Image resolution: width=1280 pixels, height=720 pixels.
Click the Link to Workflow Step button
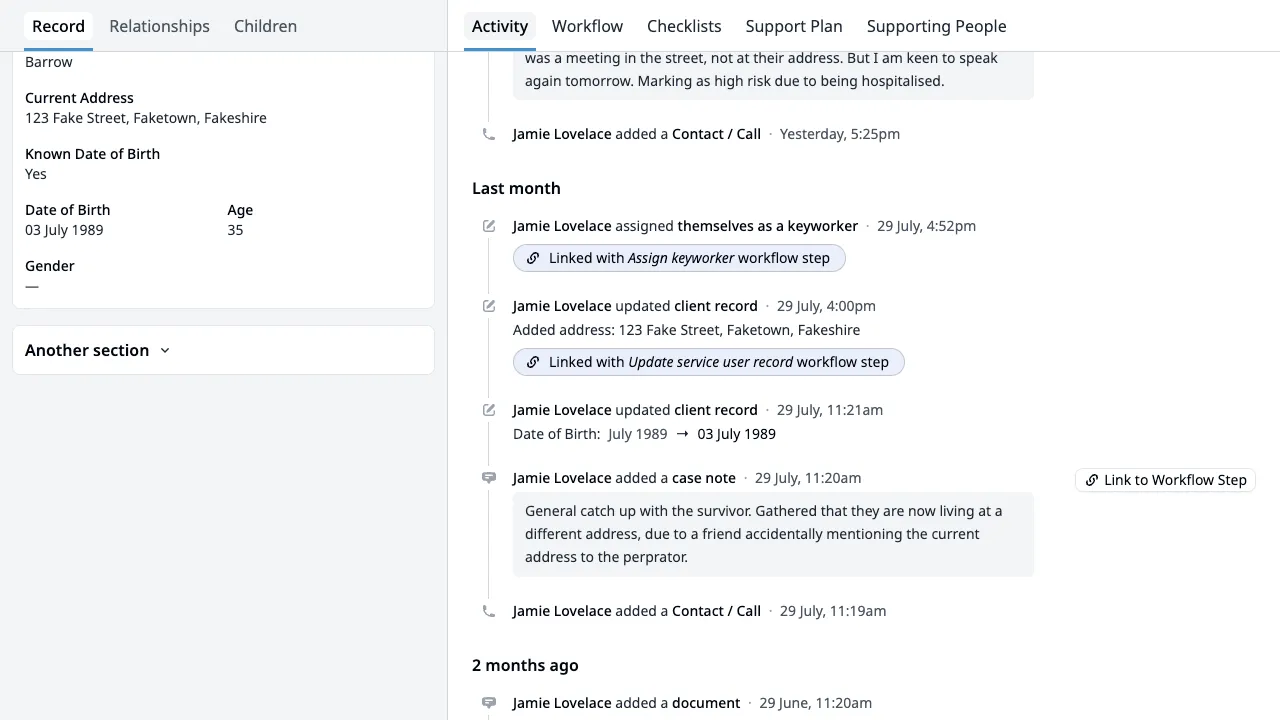[1165, 480]
